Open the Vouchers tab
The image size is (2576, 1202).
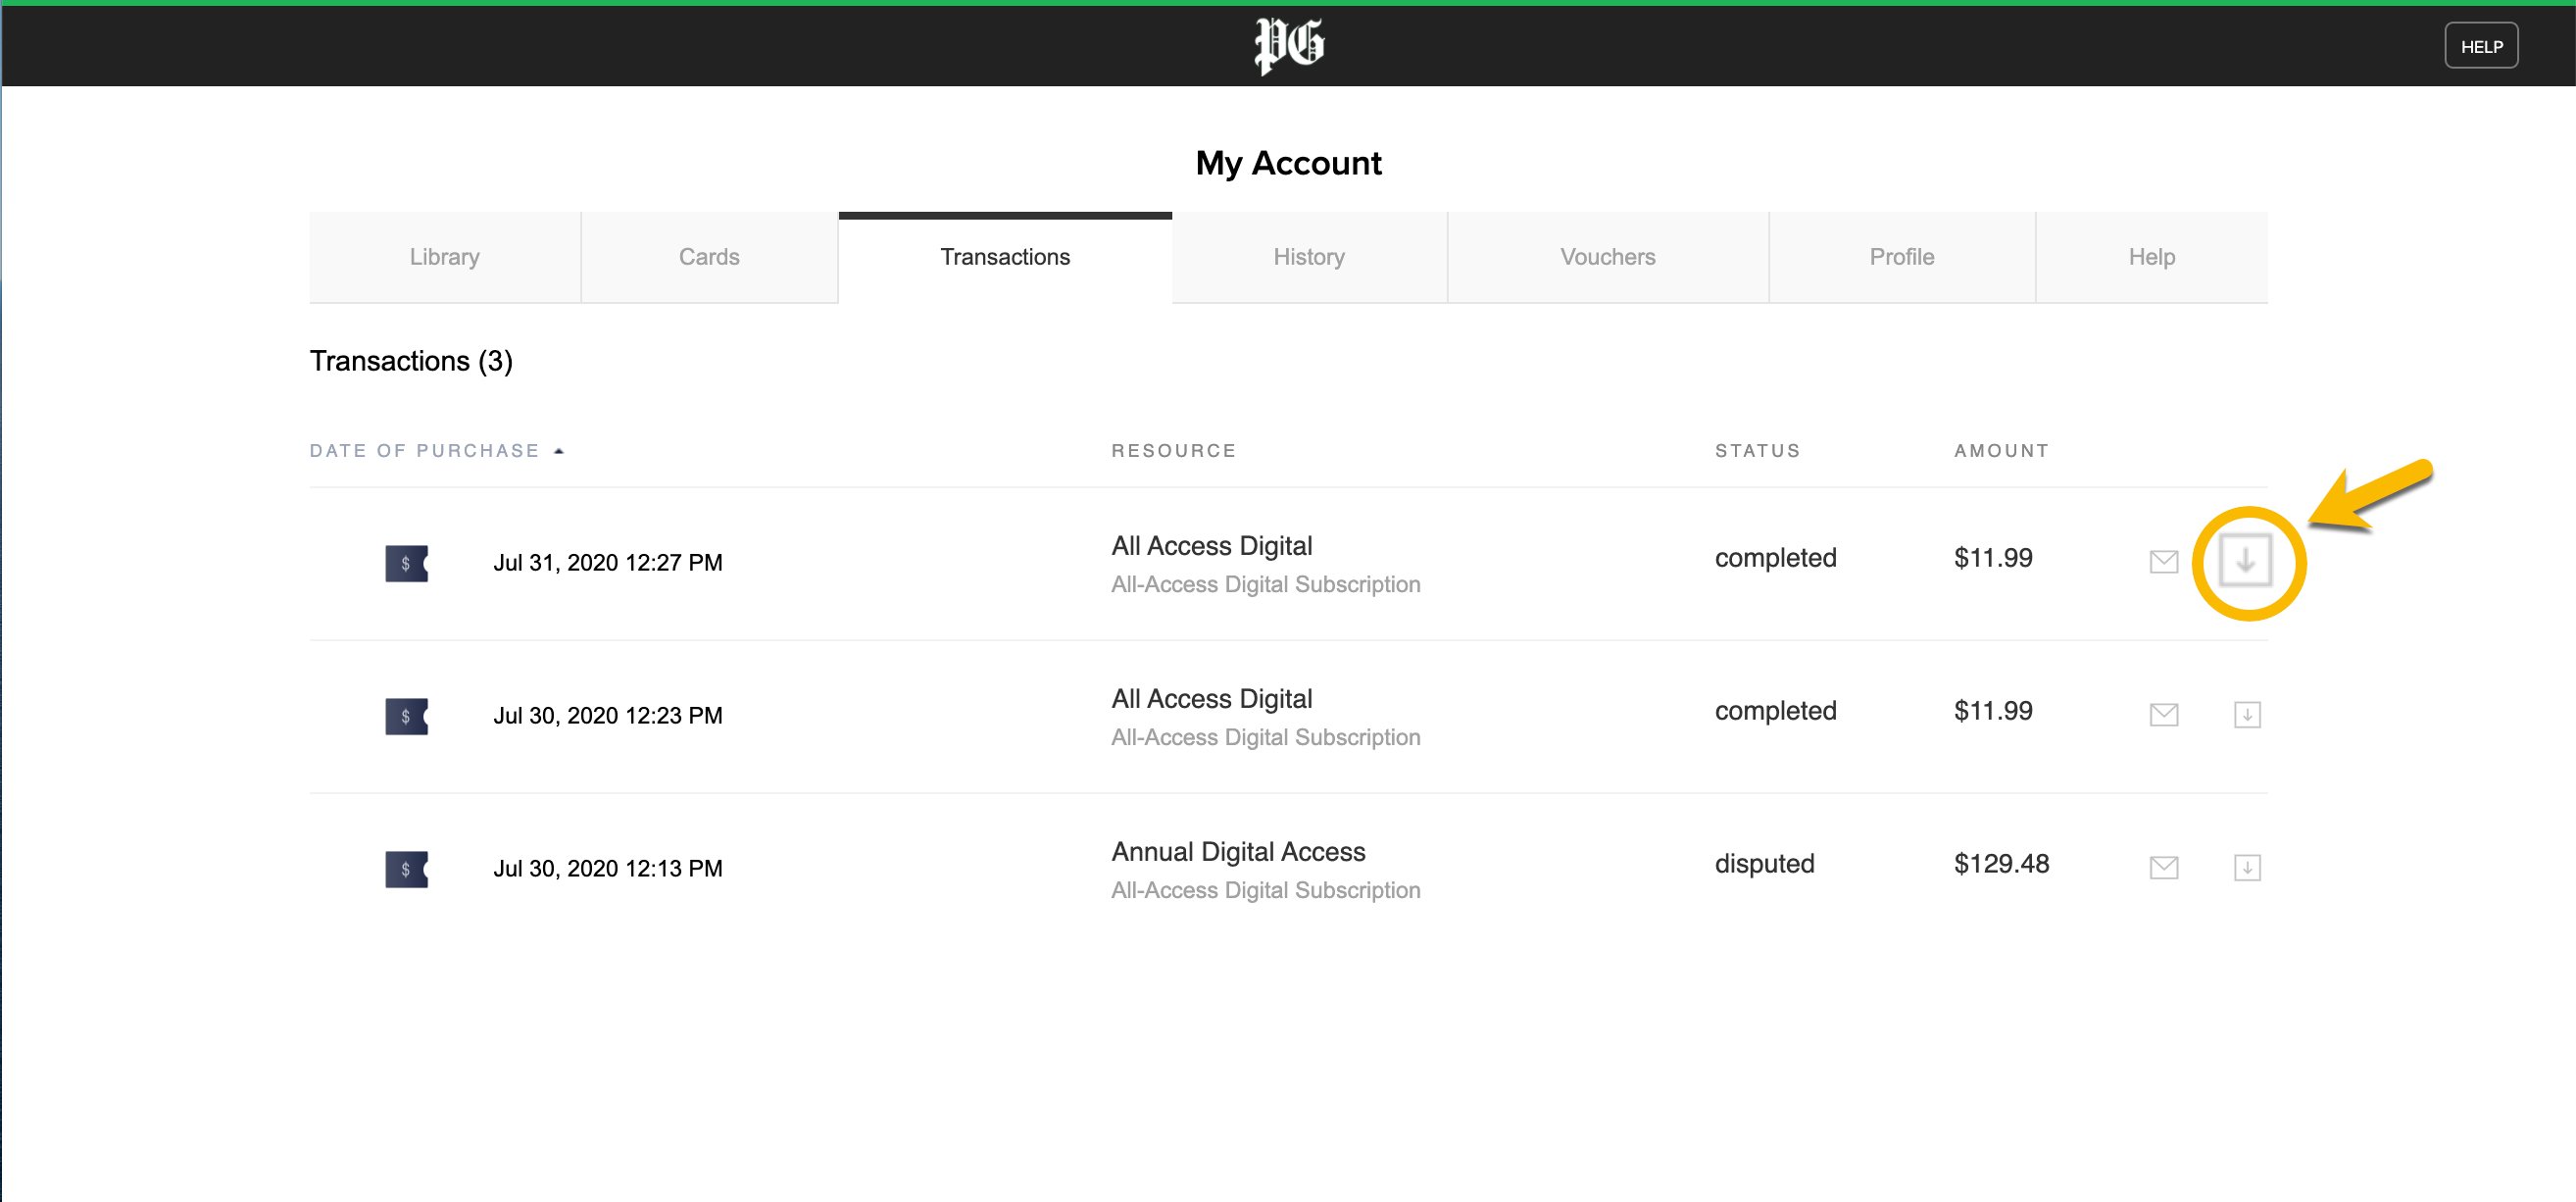[x=1607, y=257]
